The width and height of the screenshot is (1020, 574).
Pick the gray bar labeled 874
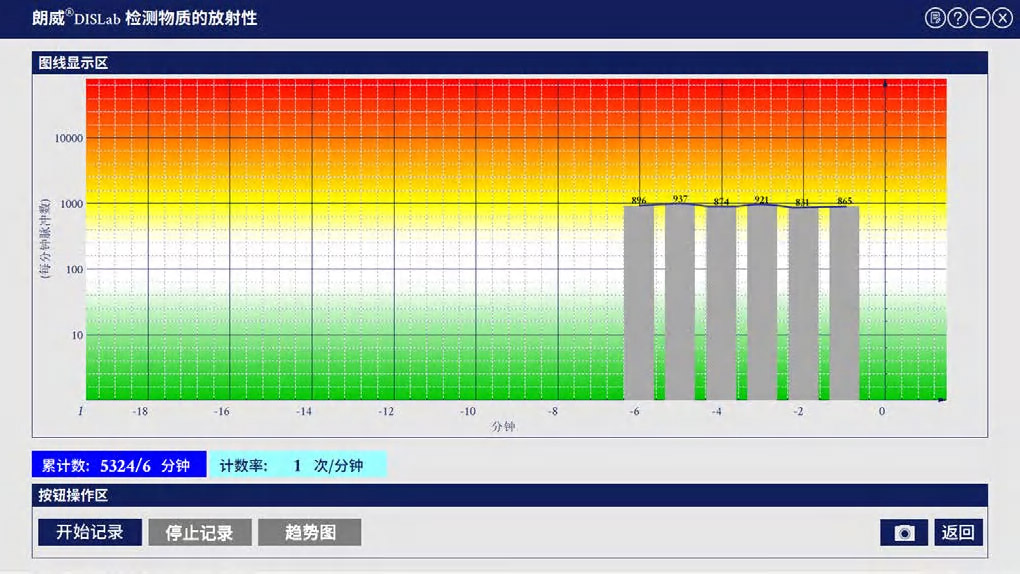click(x=721, y=303)
